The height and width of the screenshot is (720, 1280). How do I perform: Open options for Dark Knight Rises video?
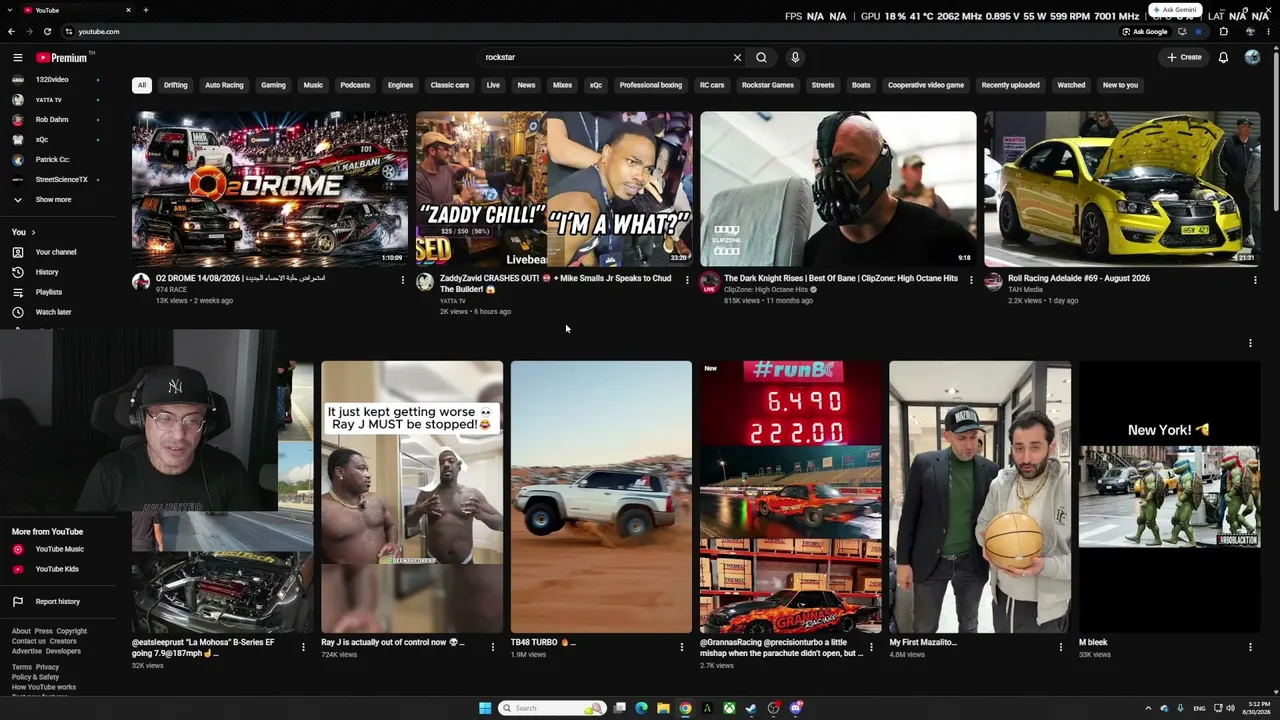(x=971, y=280)
